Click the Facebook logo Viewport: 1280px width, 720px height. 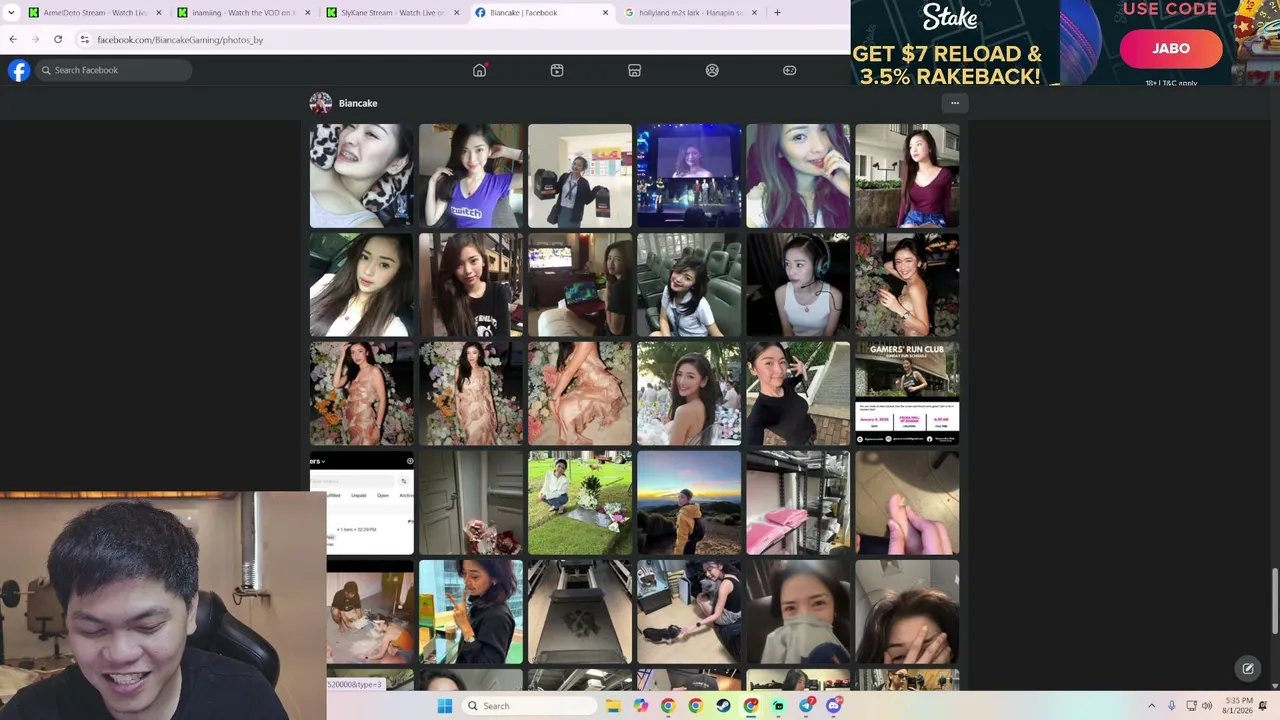pos(19,70)
